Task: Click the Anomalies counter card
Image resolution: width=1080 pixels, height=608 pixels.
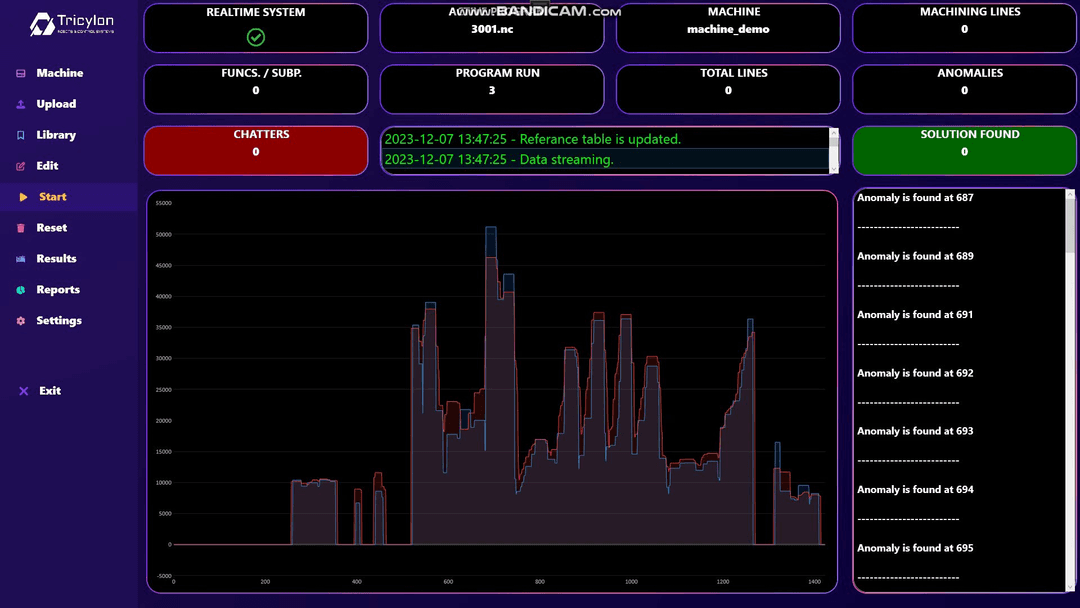Action: pos(964,90)
